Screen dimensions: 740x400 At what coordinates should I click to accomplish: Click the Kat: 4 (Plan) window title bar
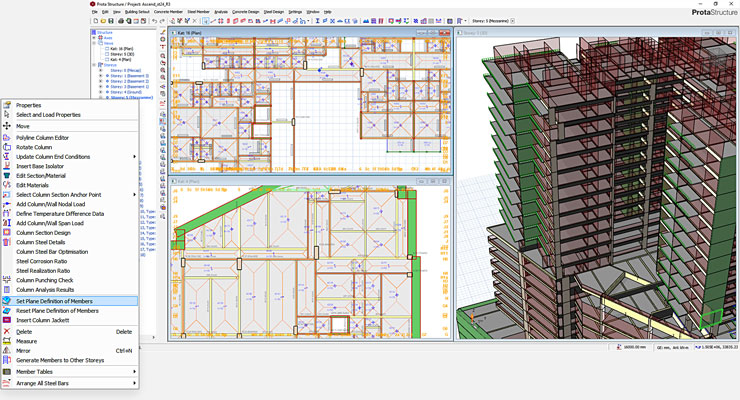pos(310,181)
